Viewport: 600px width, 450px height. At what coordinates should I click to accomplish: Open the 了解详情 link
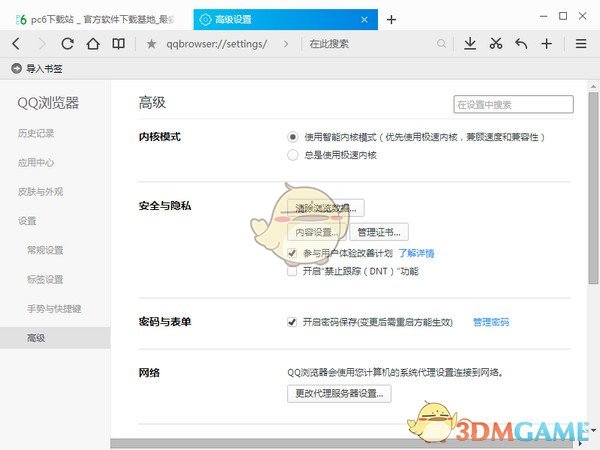416,253
